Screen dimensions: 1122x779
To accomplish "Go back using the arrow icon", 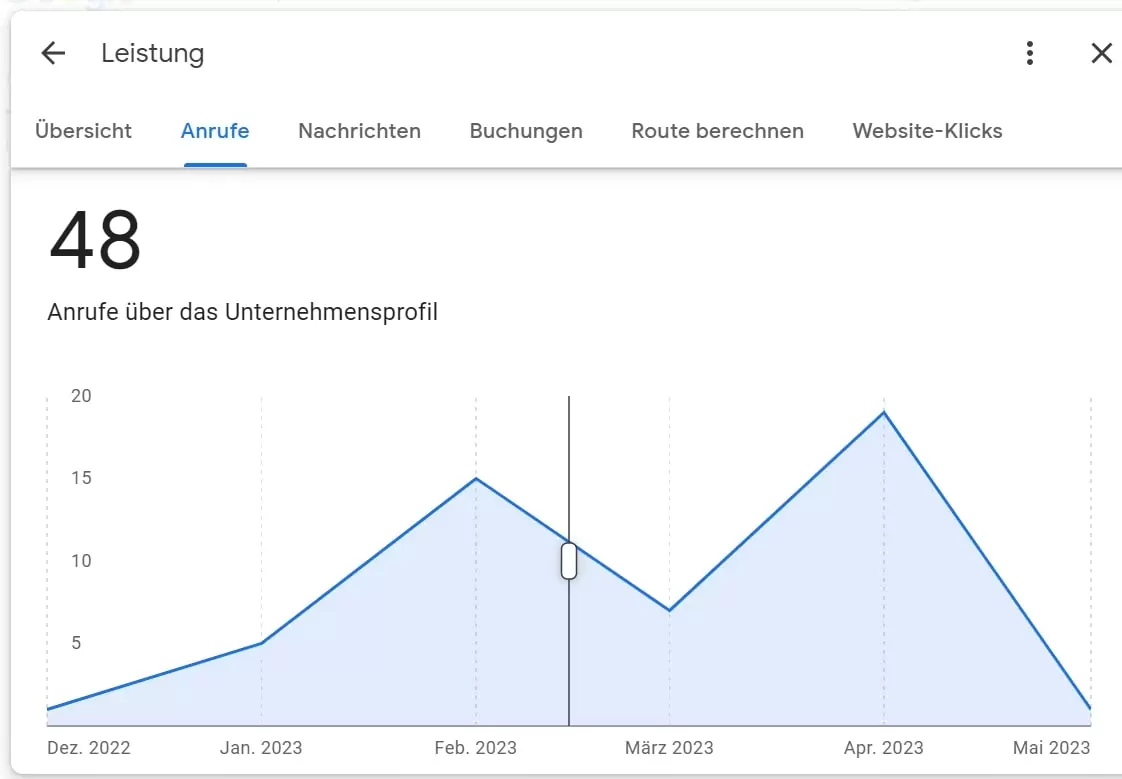I will tap(51, 53).
